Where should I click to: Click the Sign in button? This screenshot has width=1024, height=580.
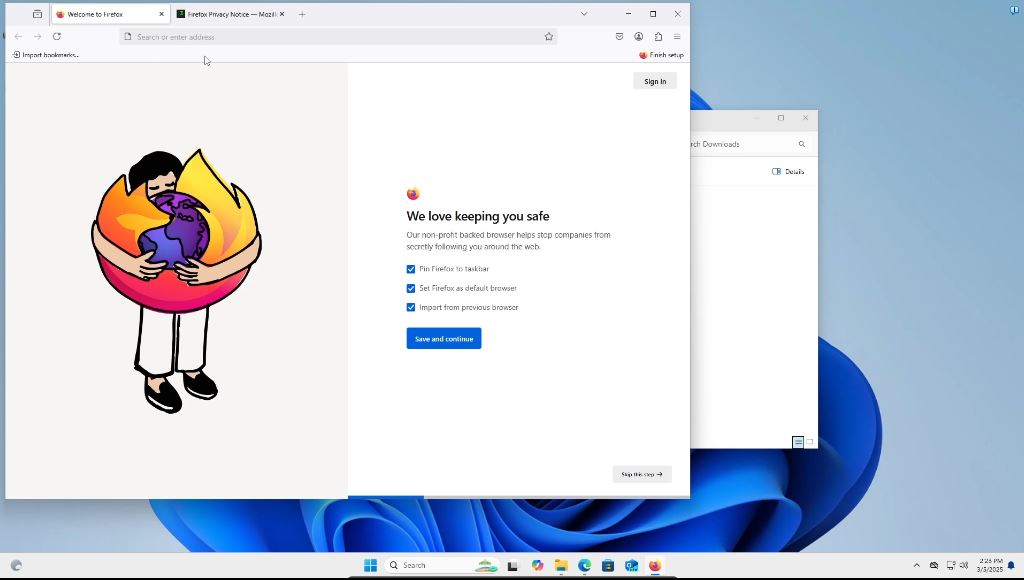coord(655,81)
